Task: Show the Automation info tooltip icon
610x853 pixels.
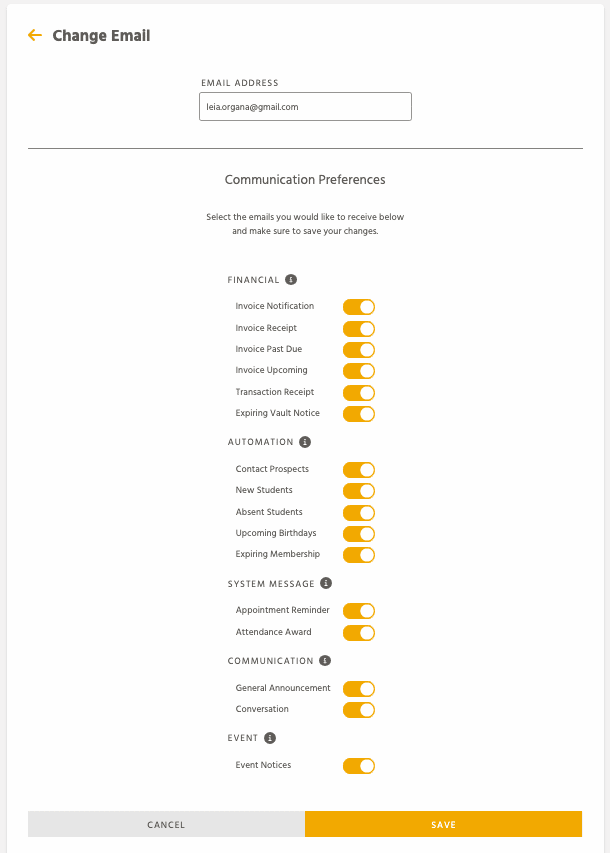Action: (x=305, y=442)
